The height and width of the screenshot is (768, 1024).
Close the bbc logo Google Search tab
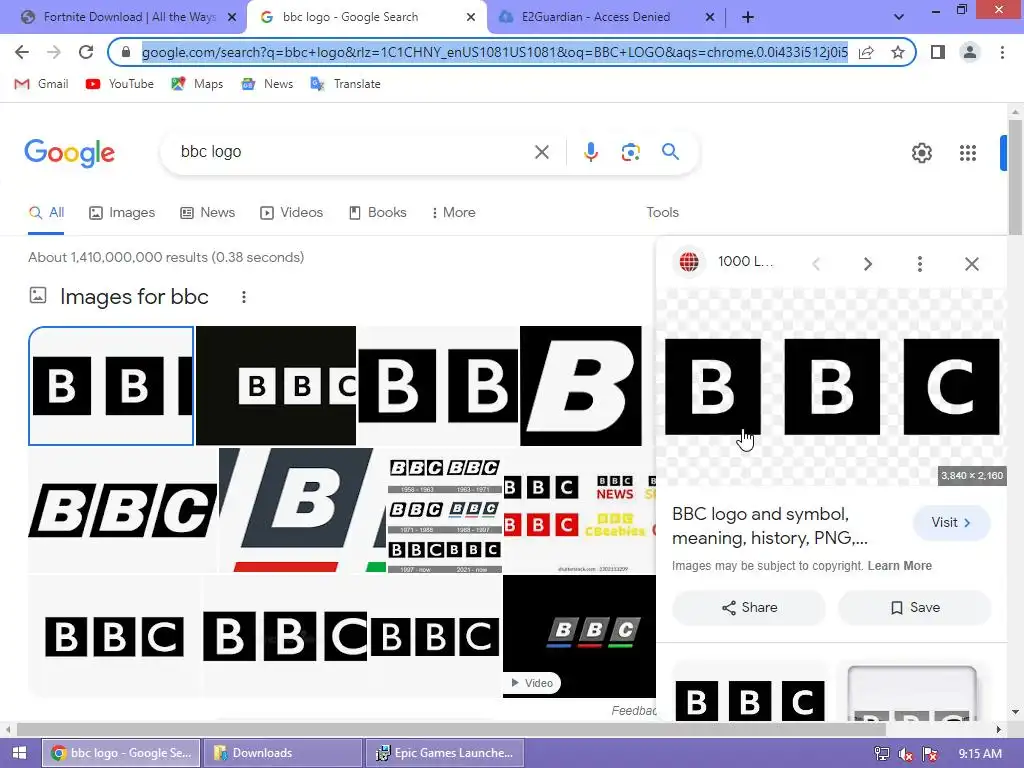pyautogui.click(x=471, y=17)
